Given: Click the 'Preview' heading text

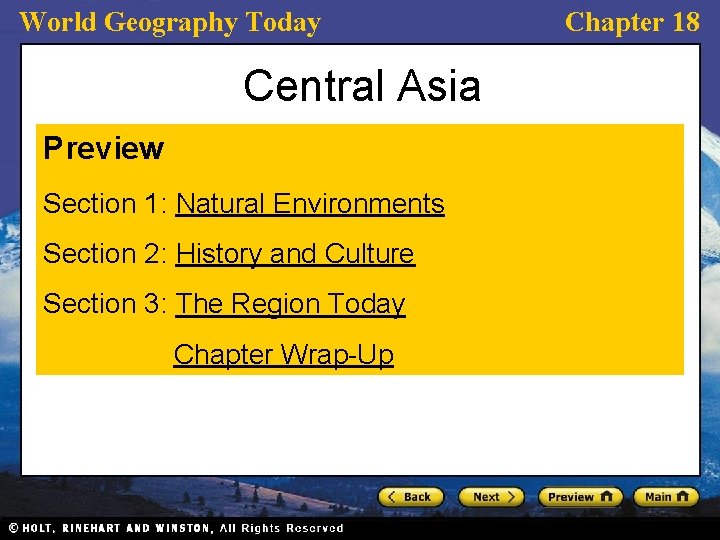Looking at the screenshot, I should (103, 148).
